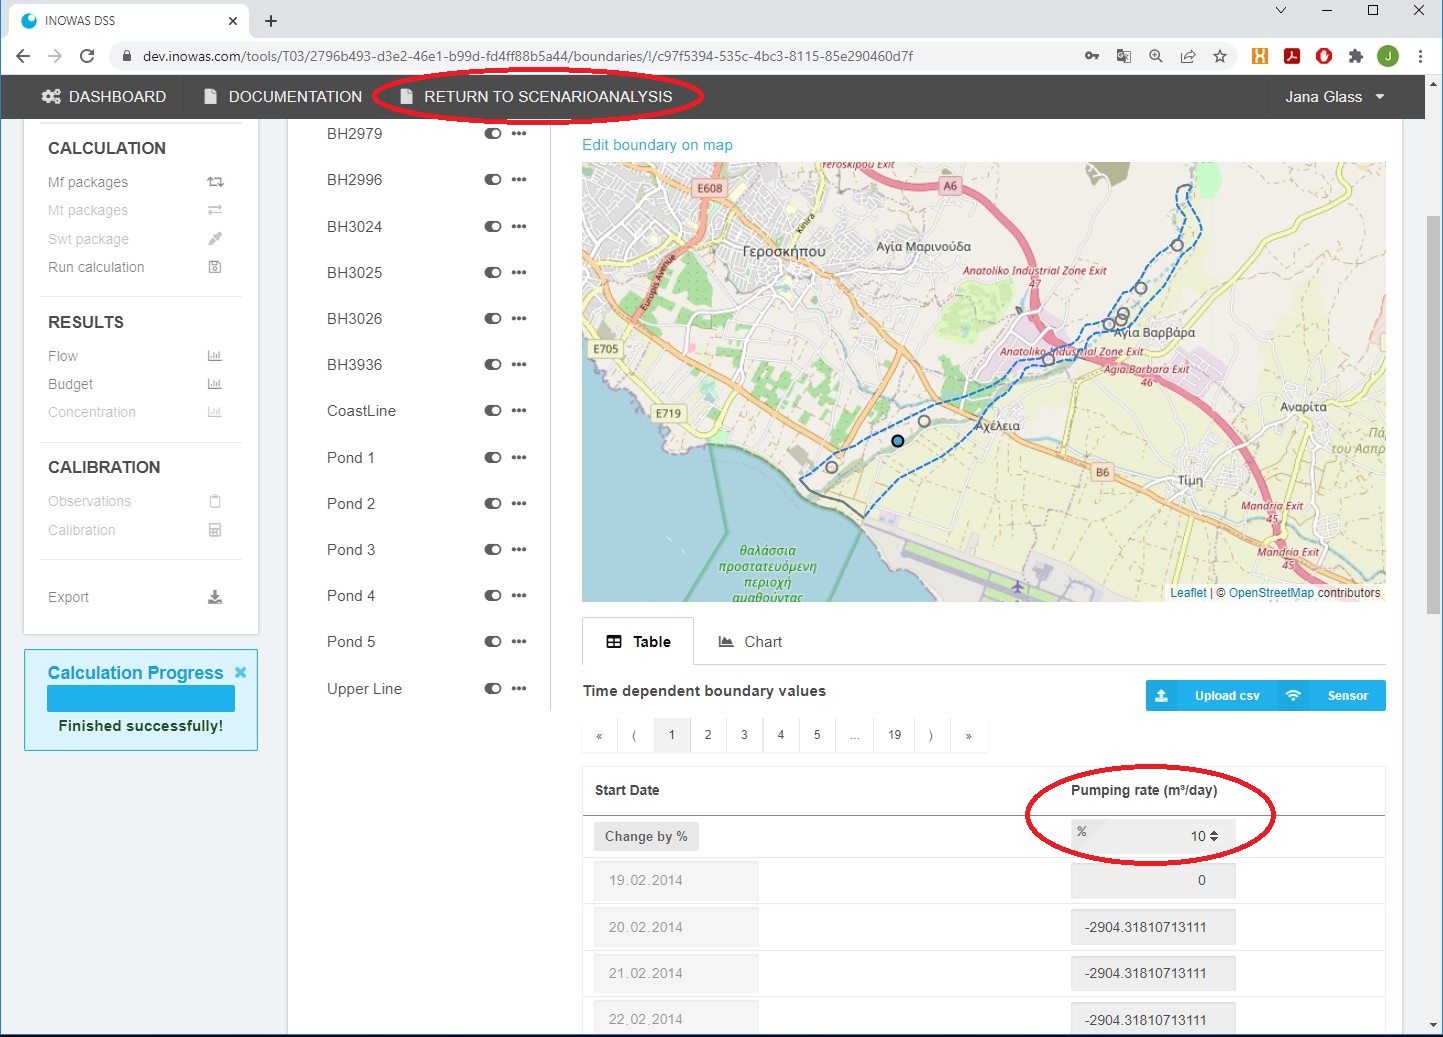Toggle the CoastLine boundary switch
The height and width of the screenshot is (1037, 1443).
point(492,410)
